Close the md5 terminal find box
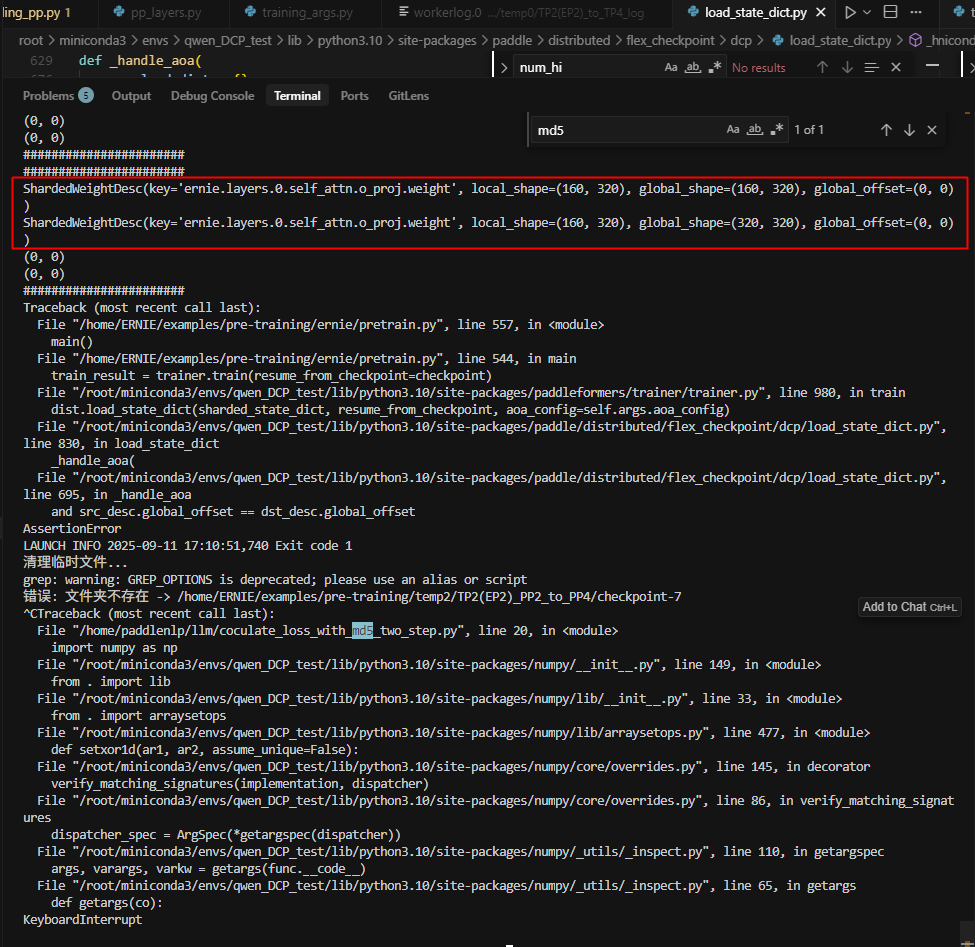The height and width of the screenshot is (947, 975). point(932,130)
